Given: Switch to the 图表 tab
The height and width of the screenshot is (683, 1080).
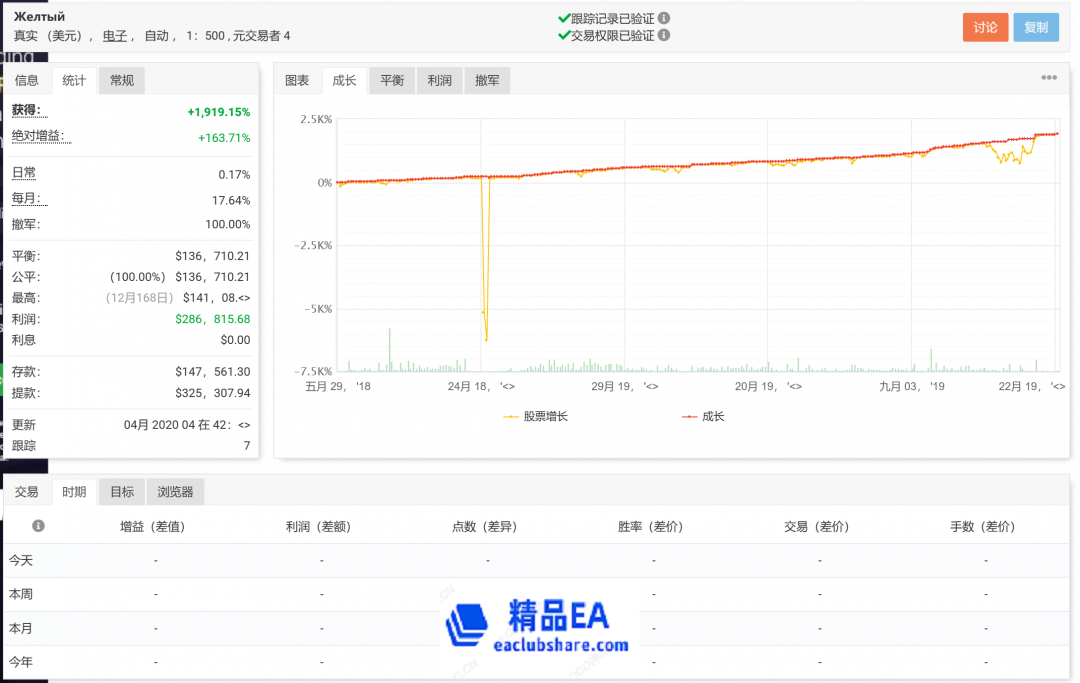Looking at the screenshot, I should [297, 81].
